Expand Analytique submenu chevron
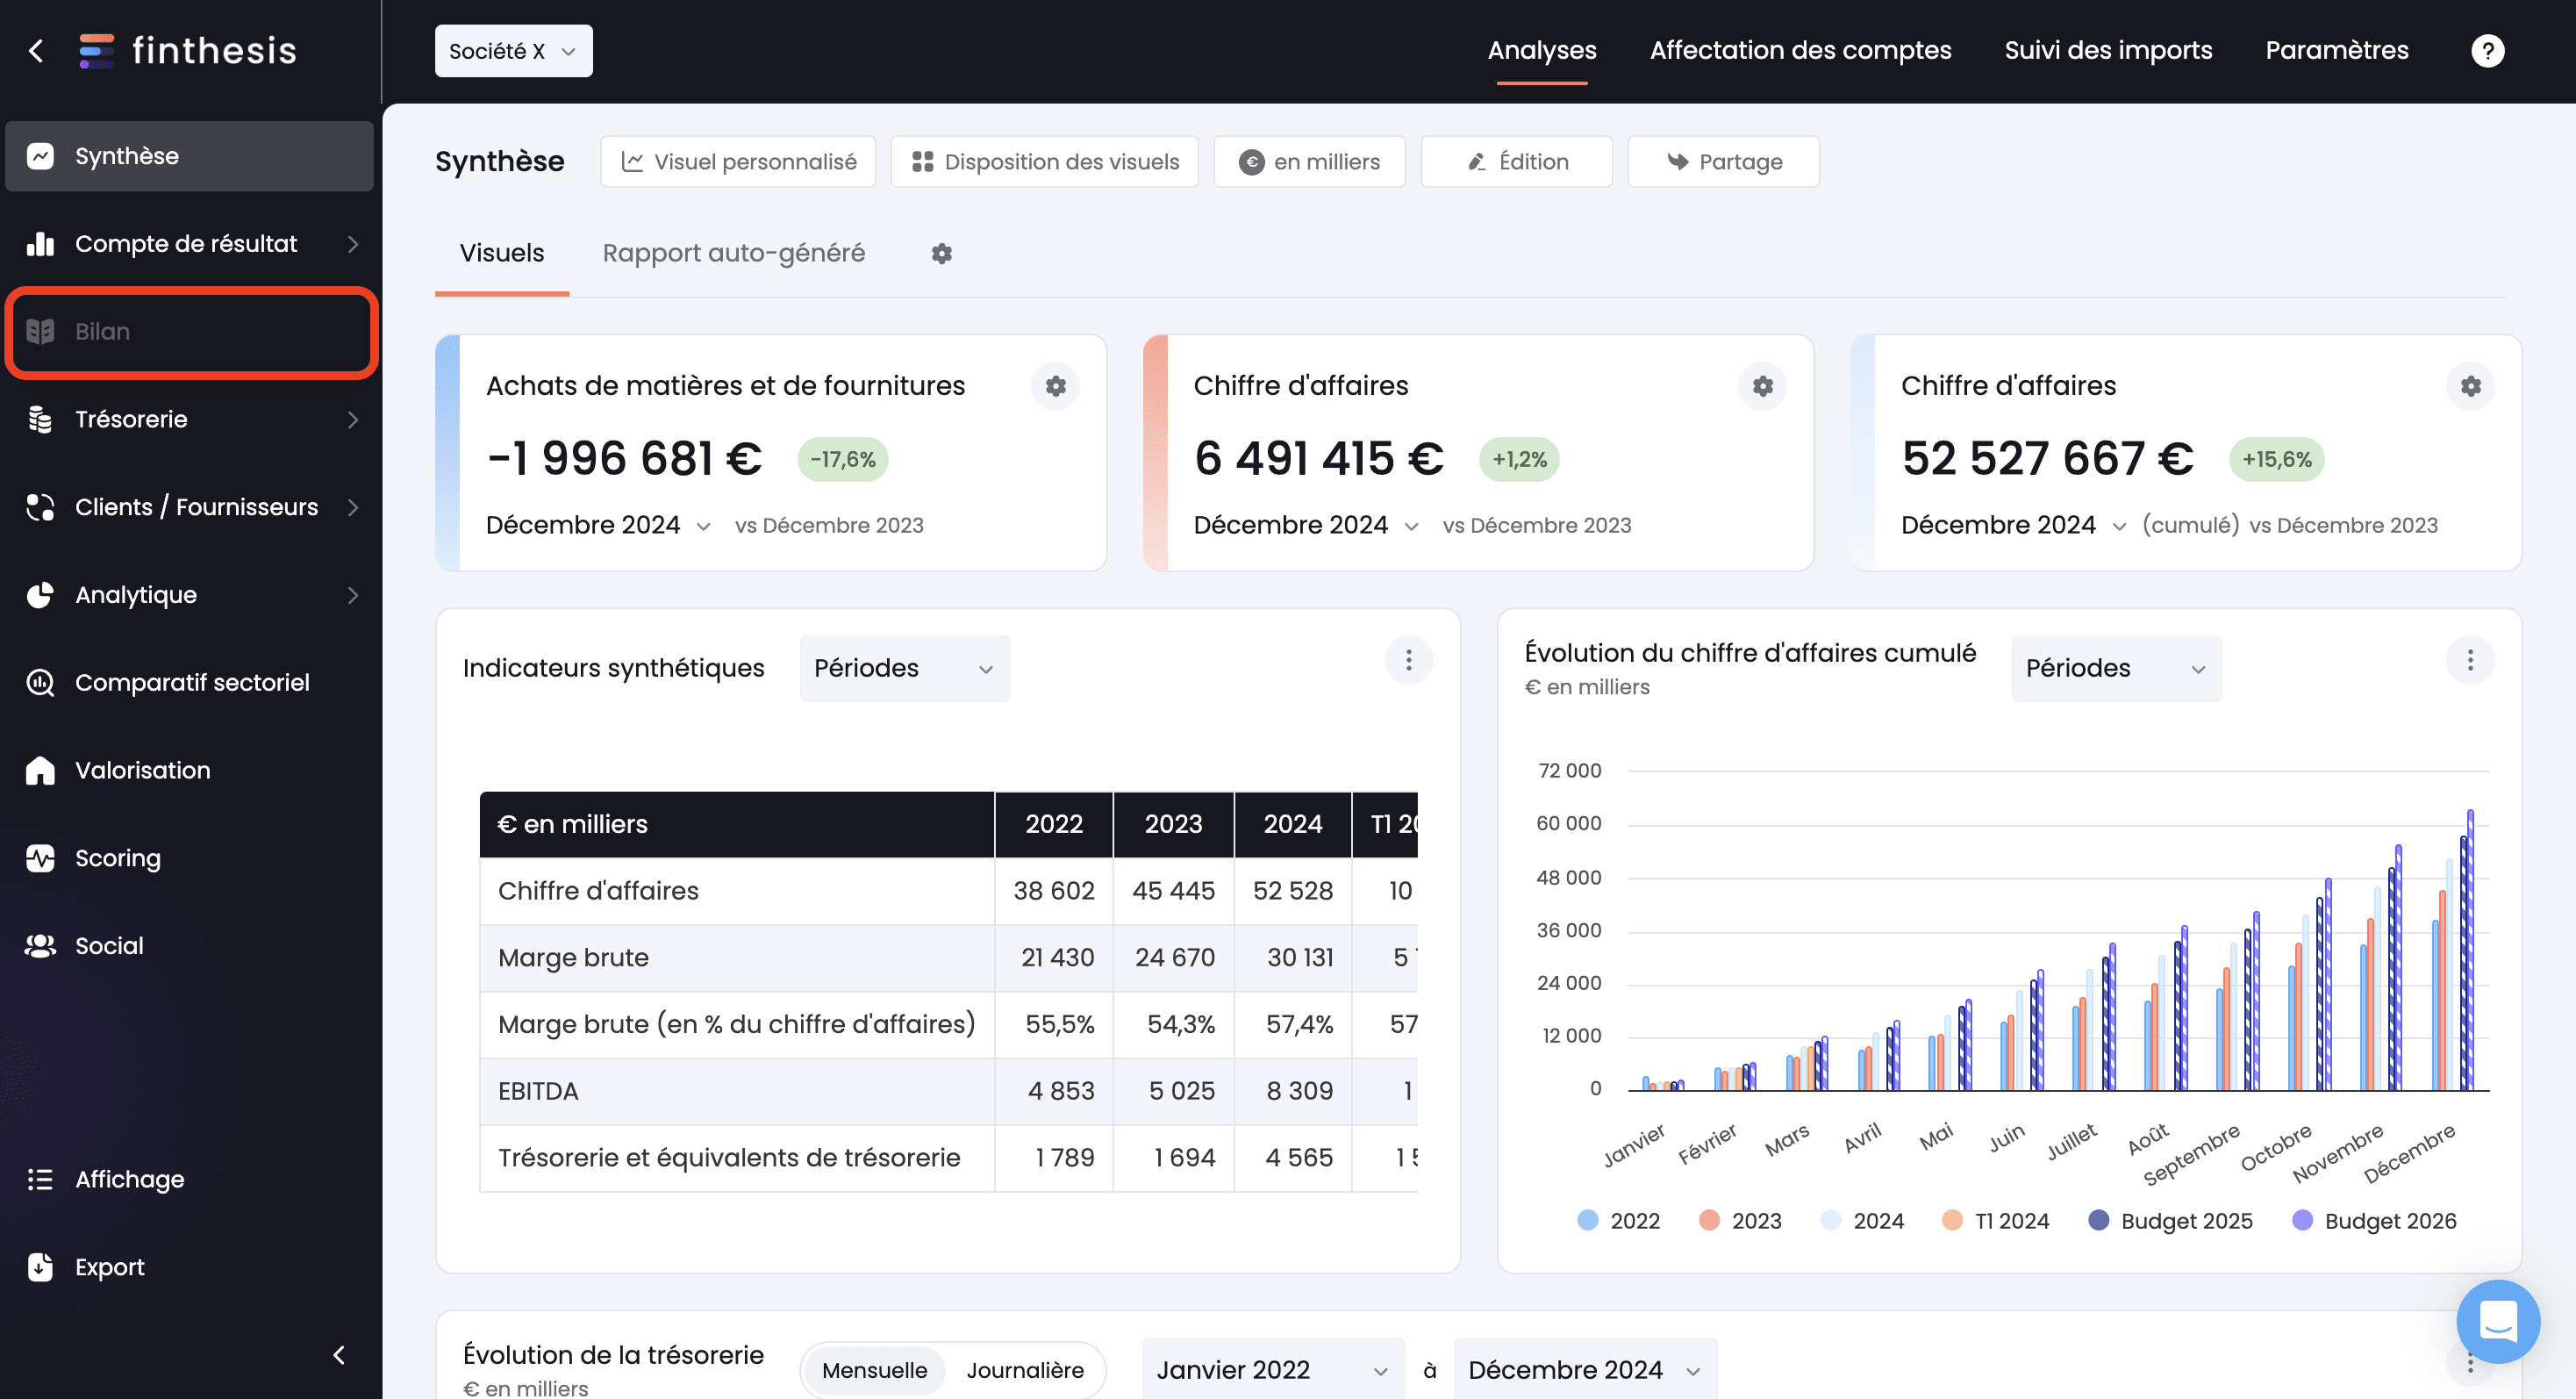Image resolution: width=2576 pixels, height=1399 pixels. pos(352,595)
